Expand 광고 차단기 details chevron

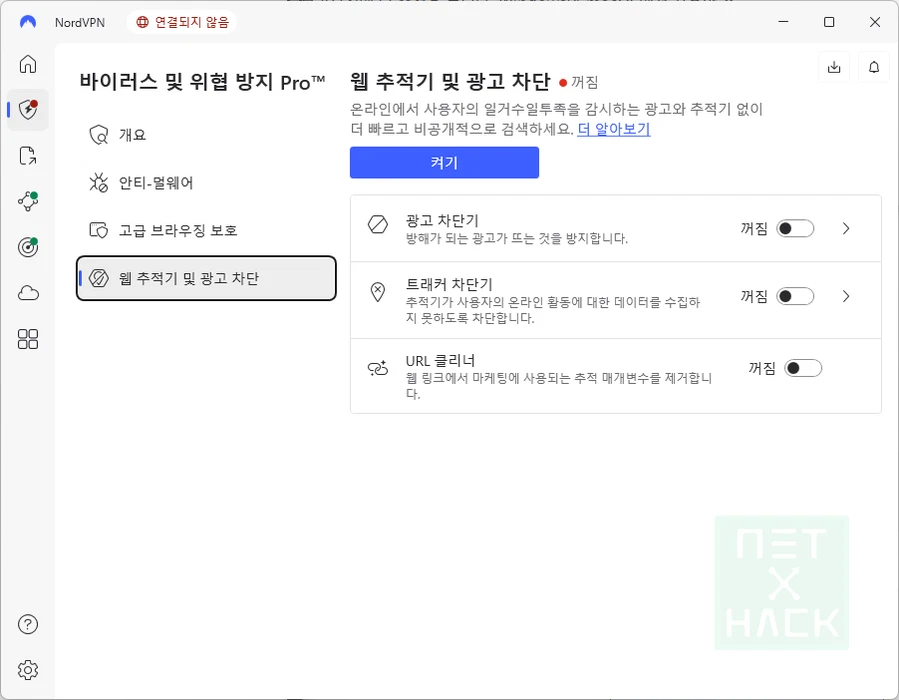click(846, 229)
